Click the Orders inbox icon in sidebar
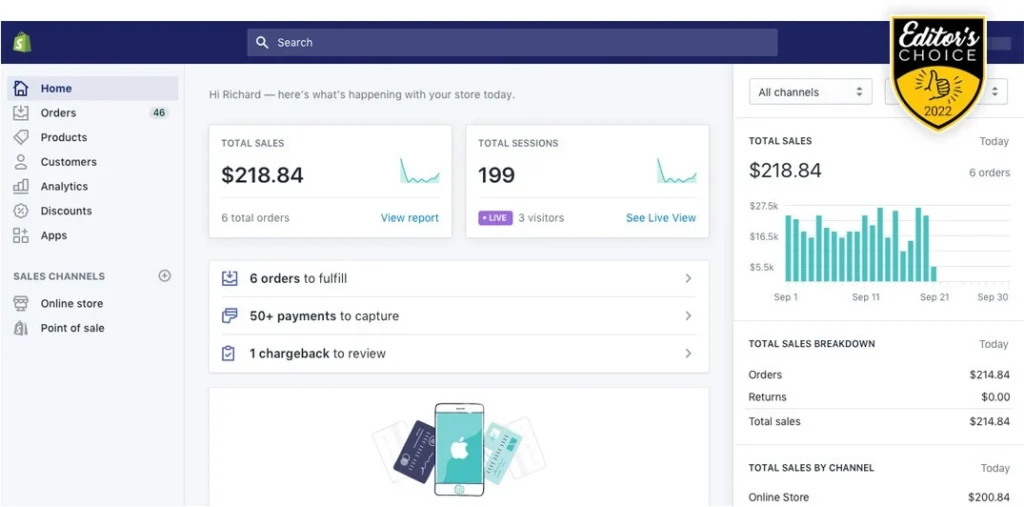1024x507 pixels. [21, 113]
